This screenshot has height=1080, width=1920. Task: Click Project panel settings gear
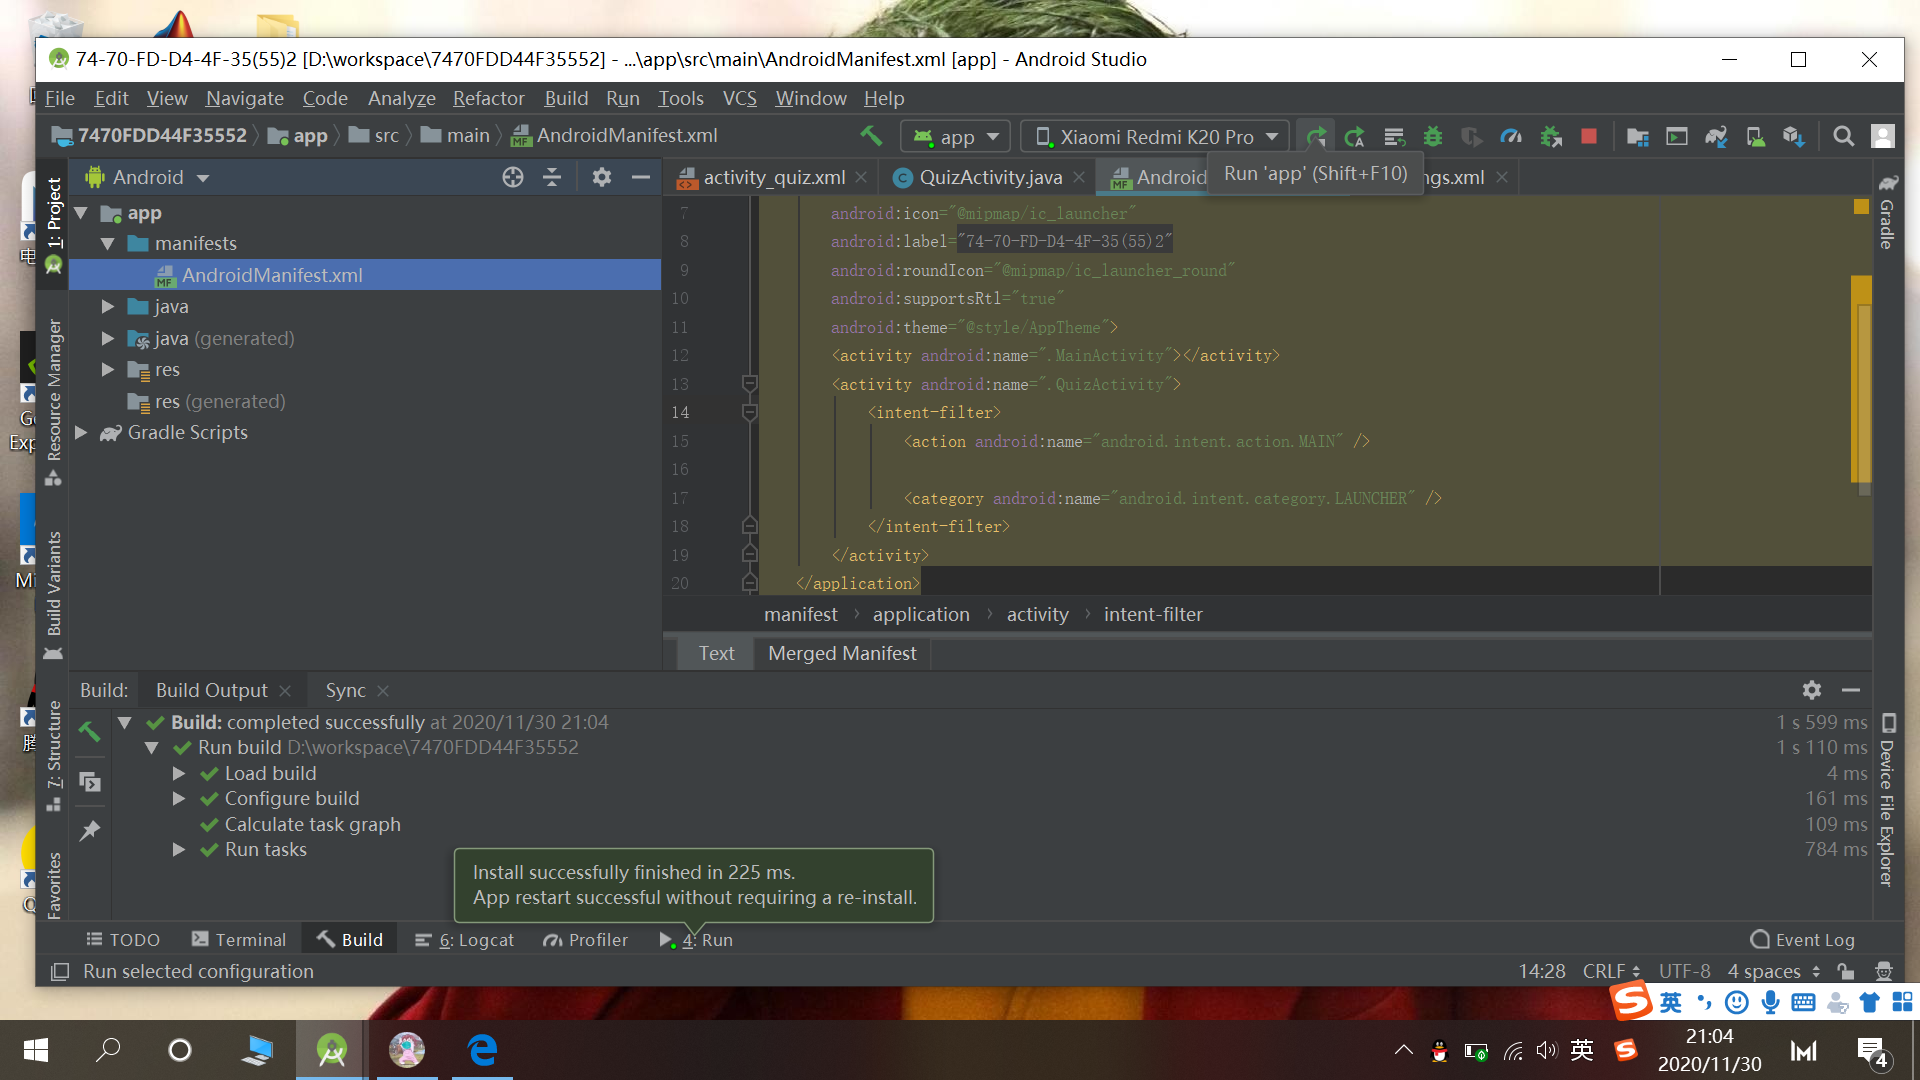click(x=601, y=177)
